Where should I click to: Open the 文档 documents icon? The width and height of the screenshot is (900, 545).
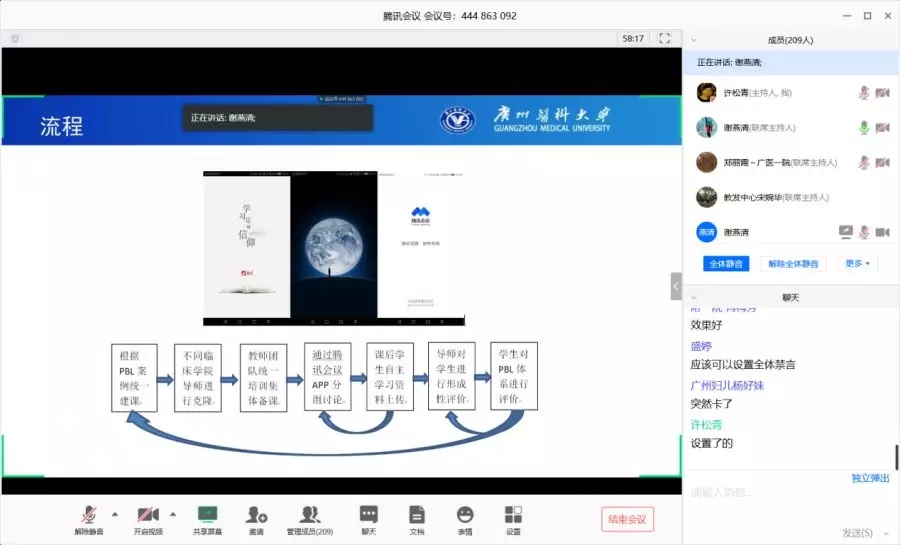coord(417,514)
